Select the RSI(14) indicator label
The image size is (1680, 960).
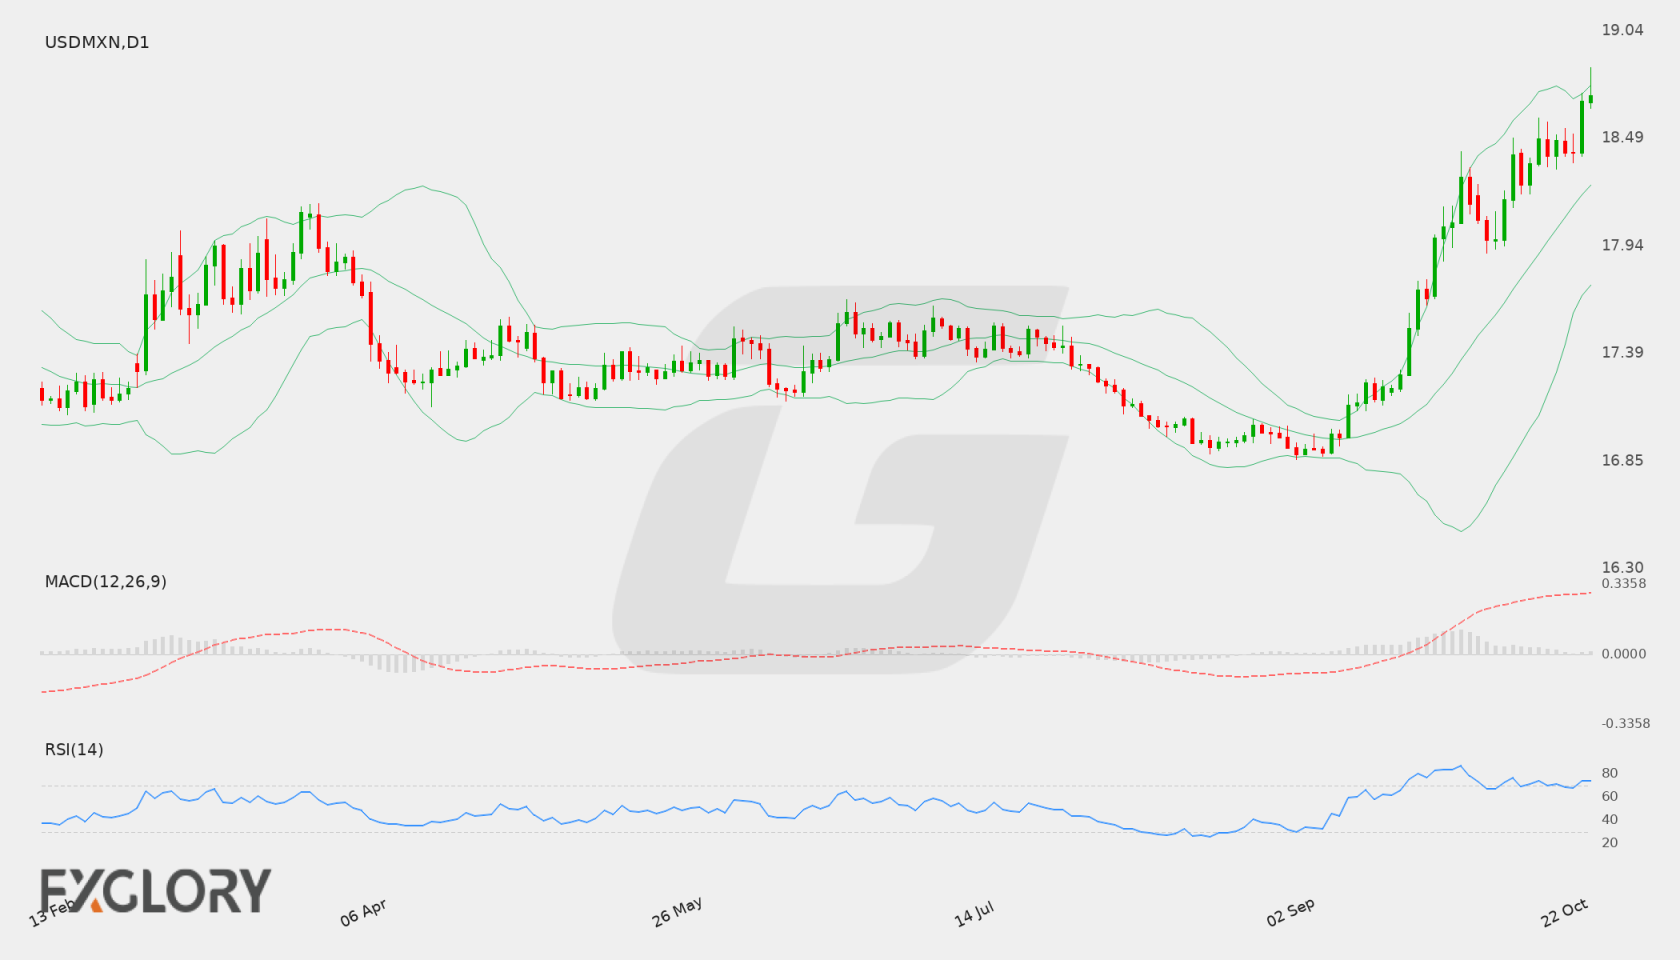[x=74, y=749]
